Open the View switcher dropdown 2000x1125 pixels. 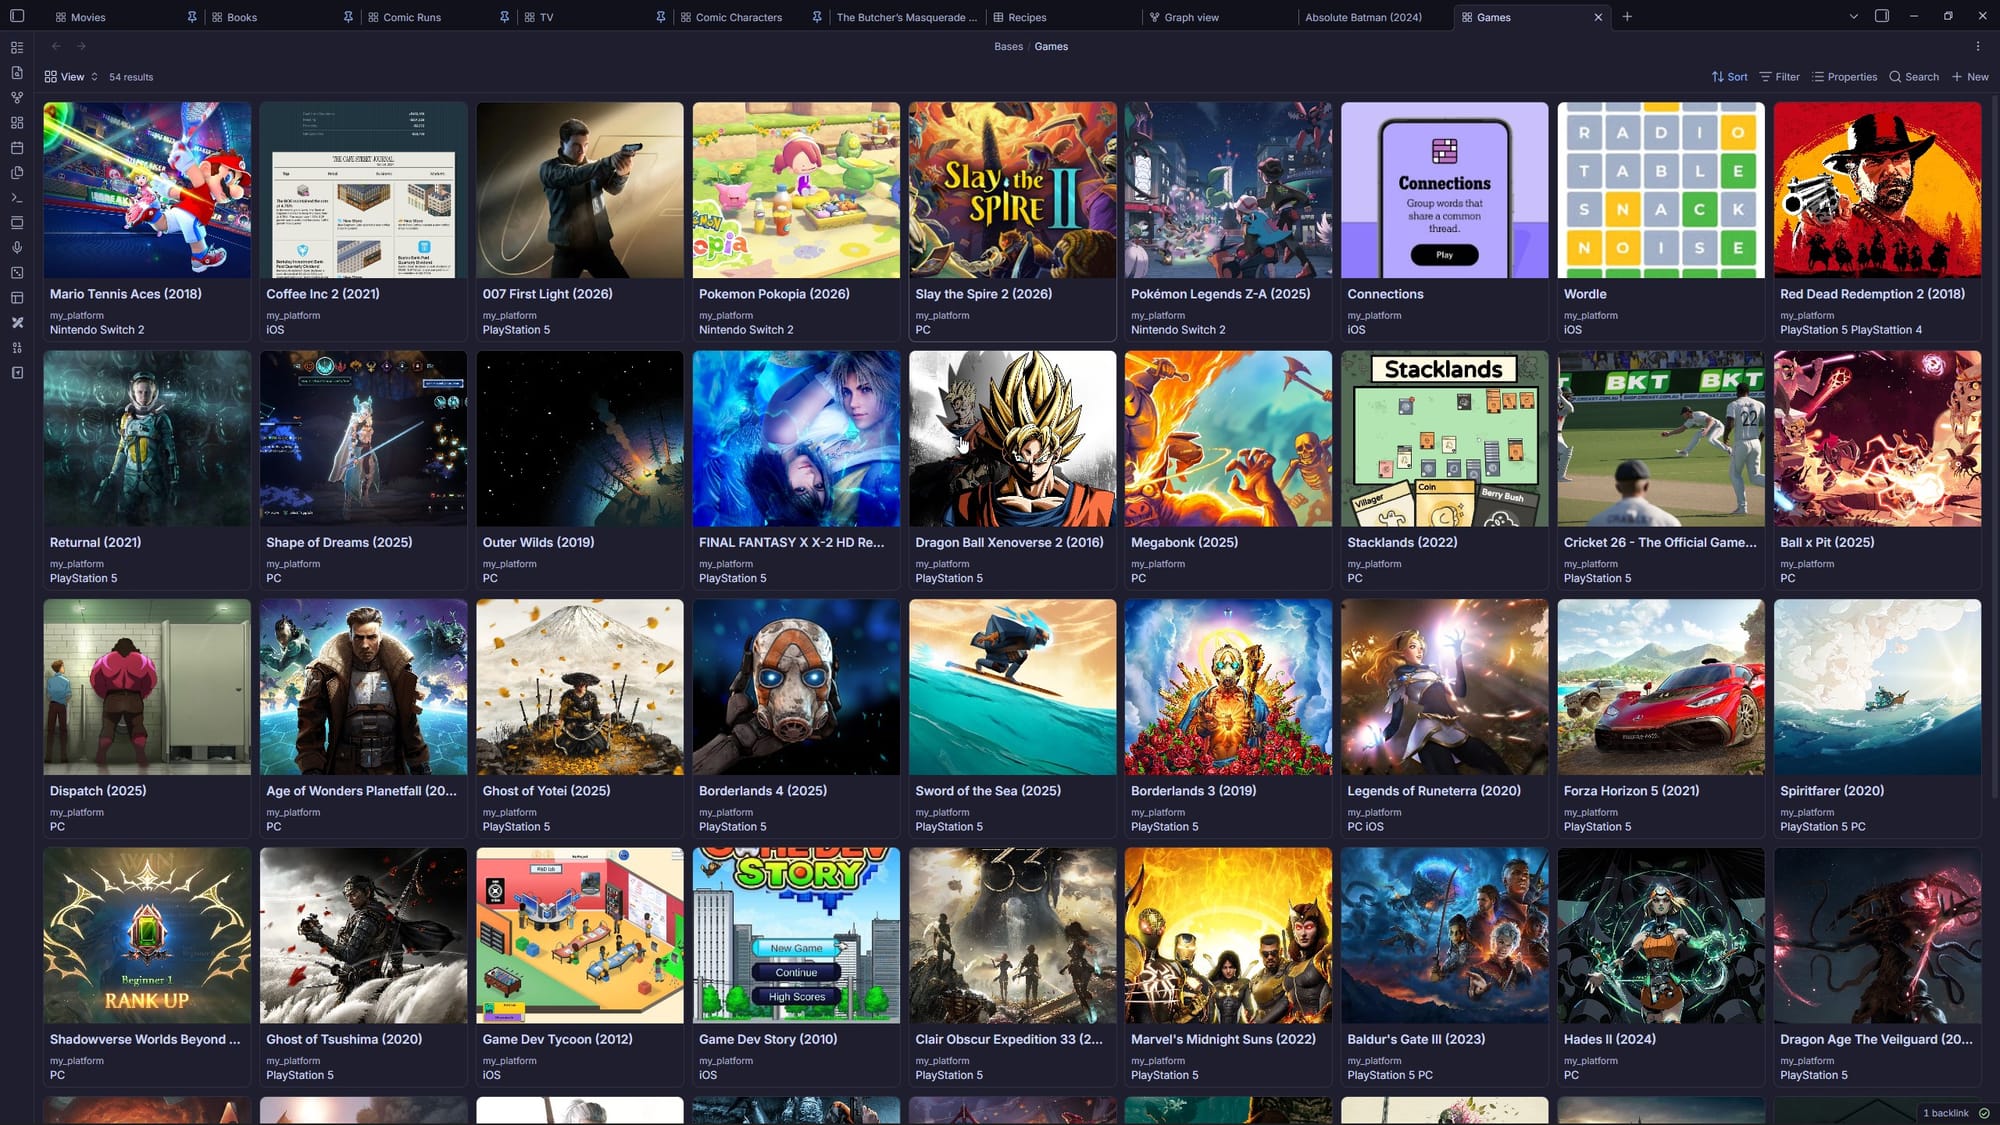[71, 77]
